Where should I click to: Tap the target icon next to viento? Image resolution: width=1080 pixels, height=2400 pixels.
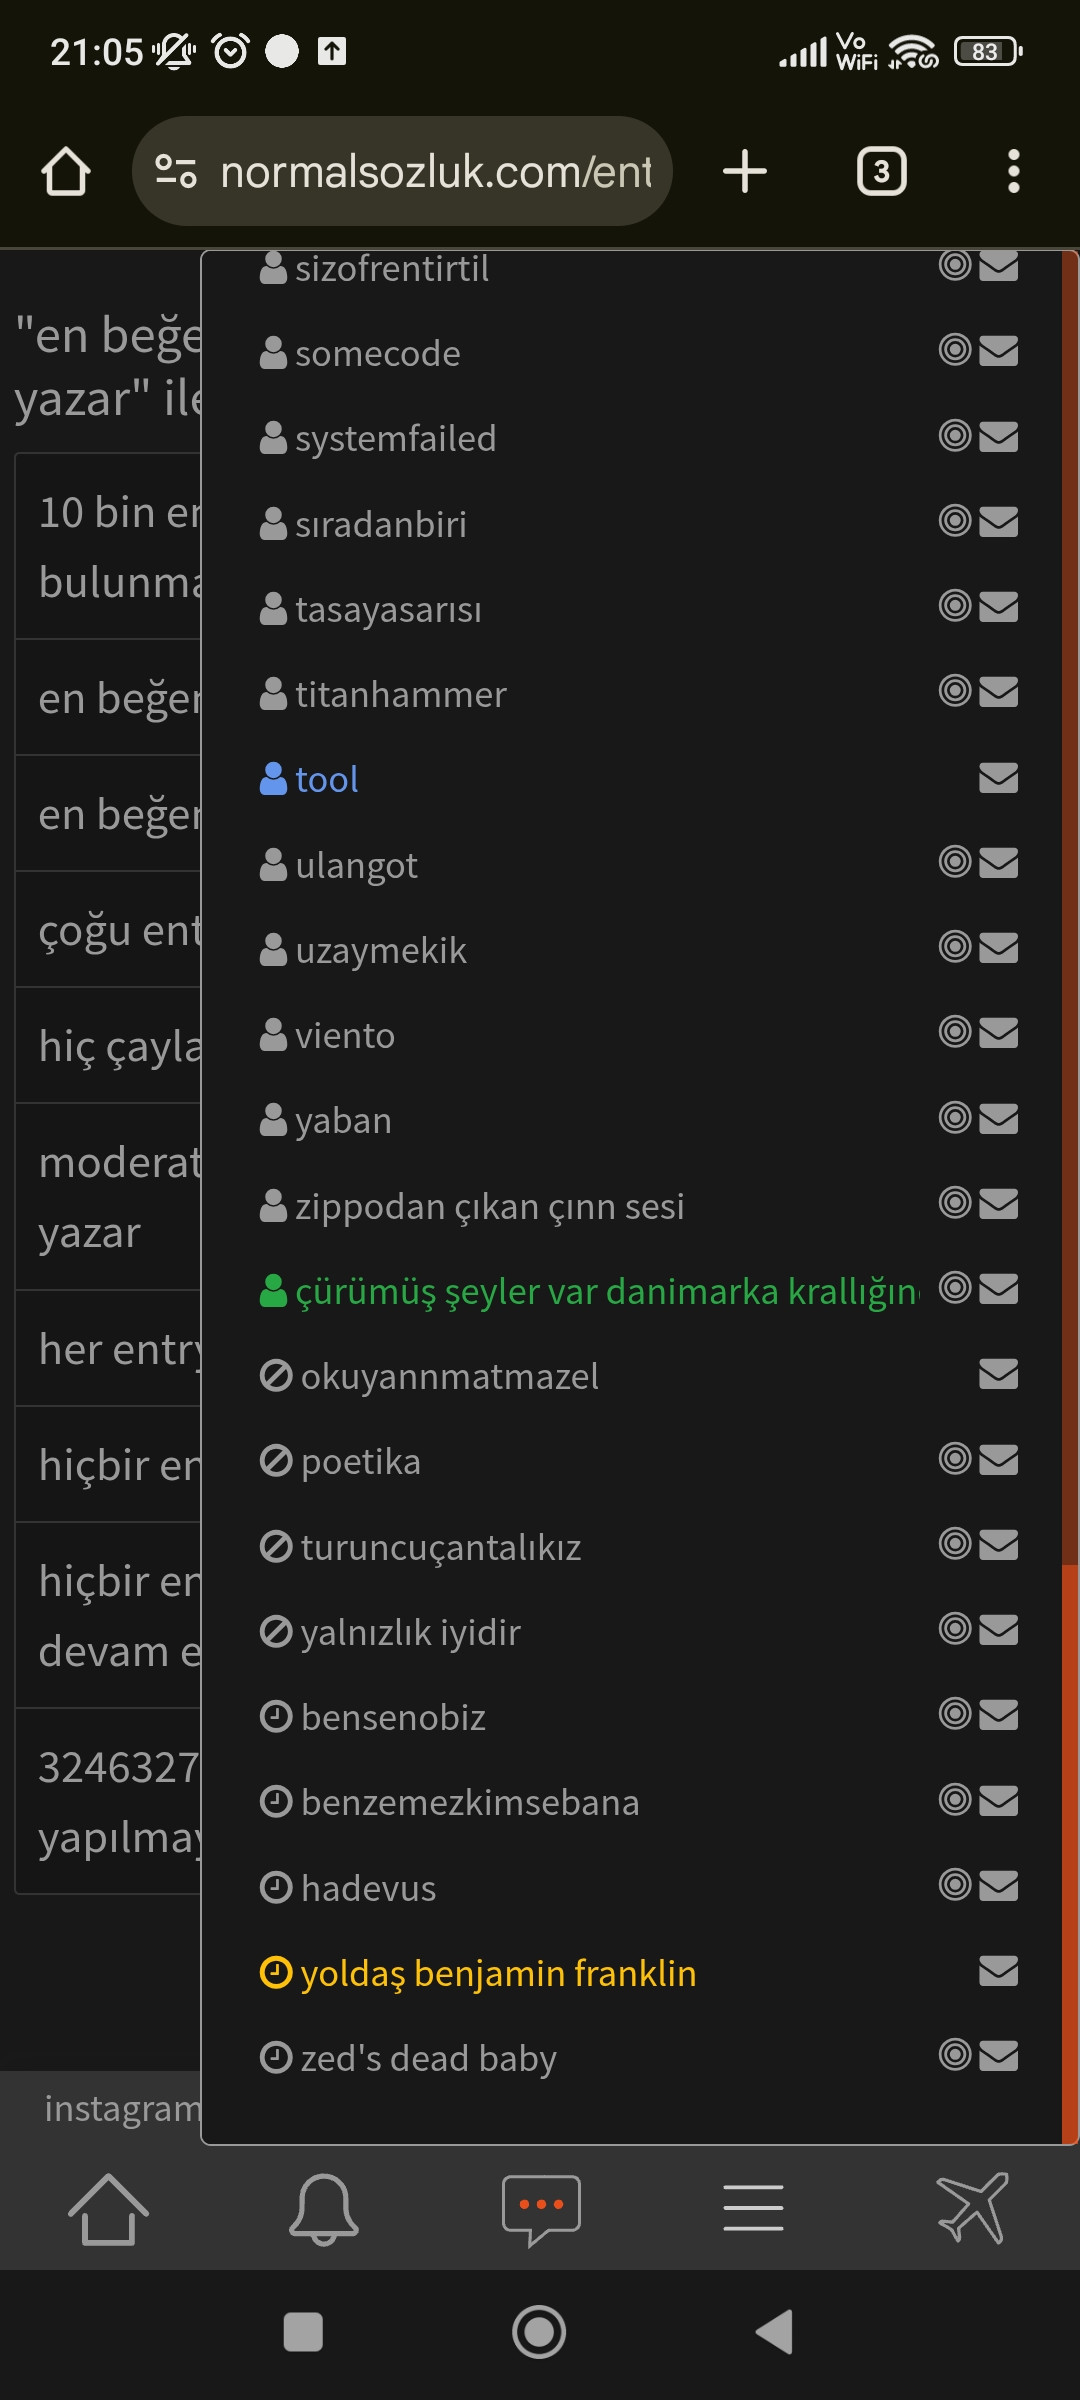pyautogui.click(x=955, y=1032)
